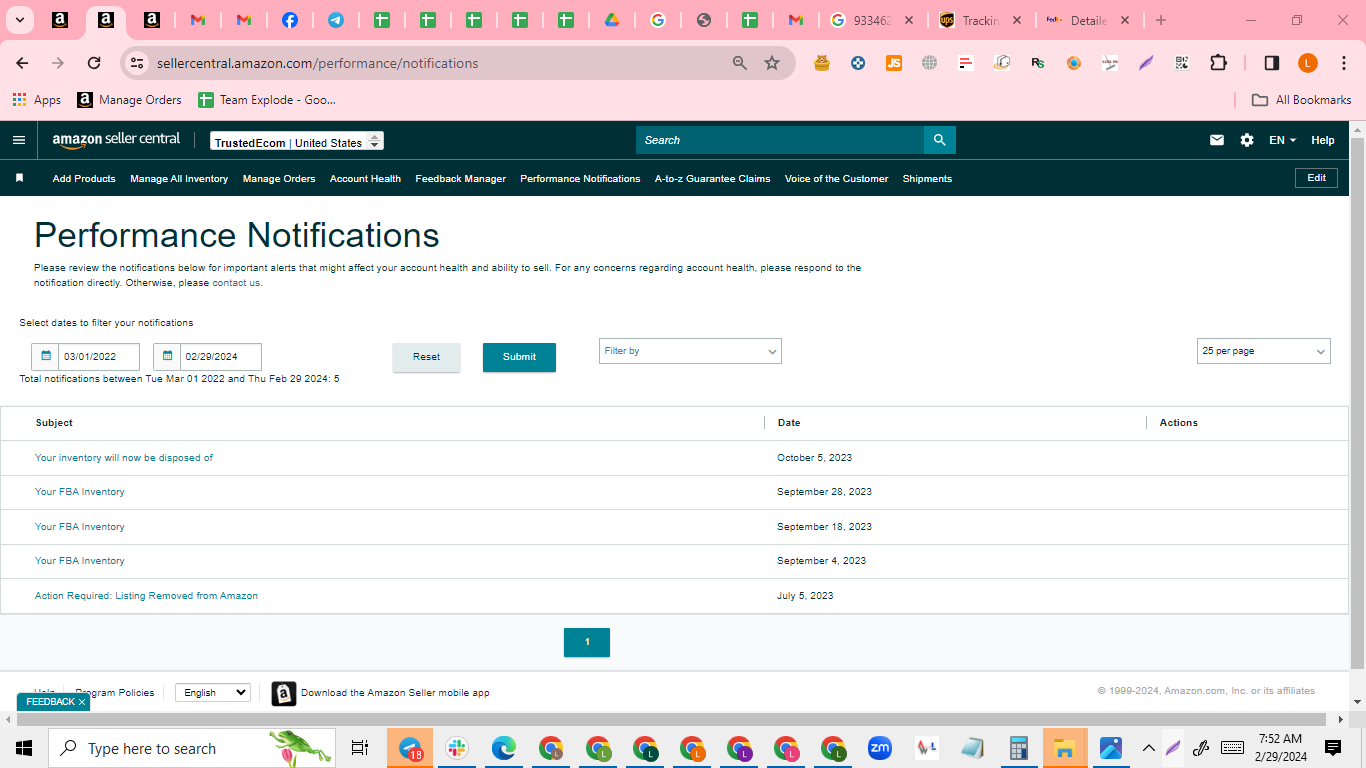Open a new browser tab

click(x=1161, y=20)
